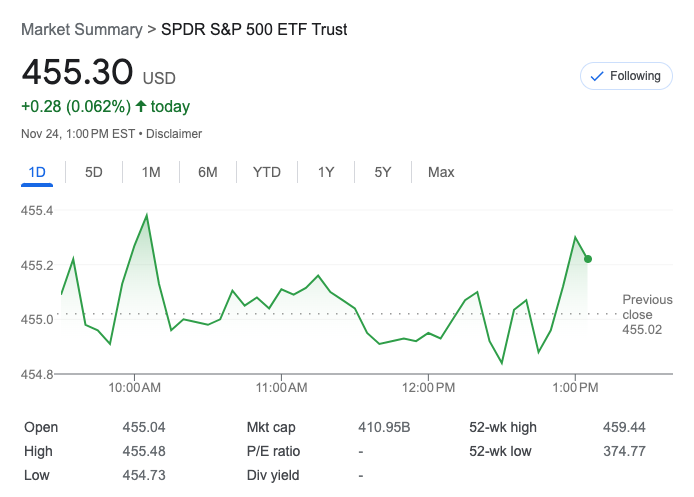The width and height of the screenshot is (694, 497).
Task: Click the 454.8 y-axis label
Action: pos(37,375)
